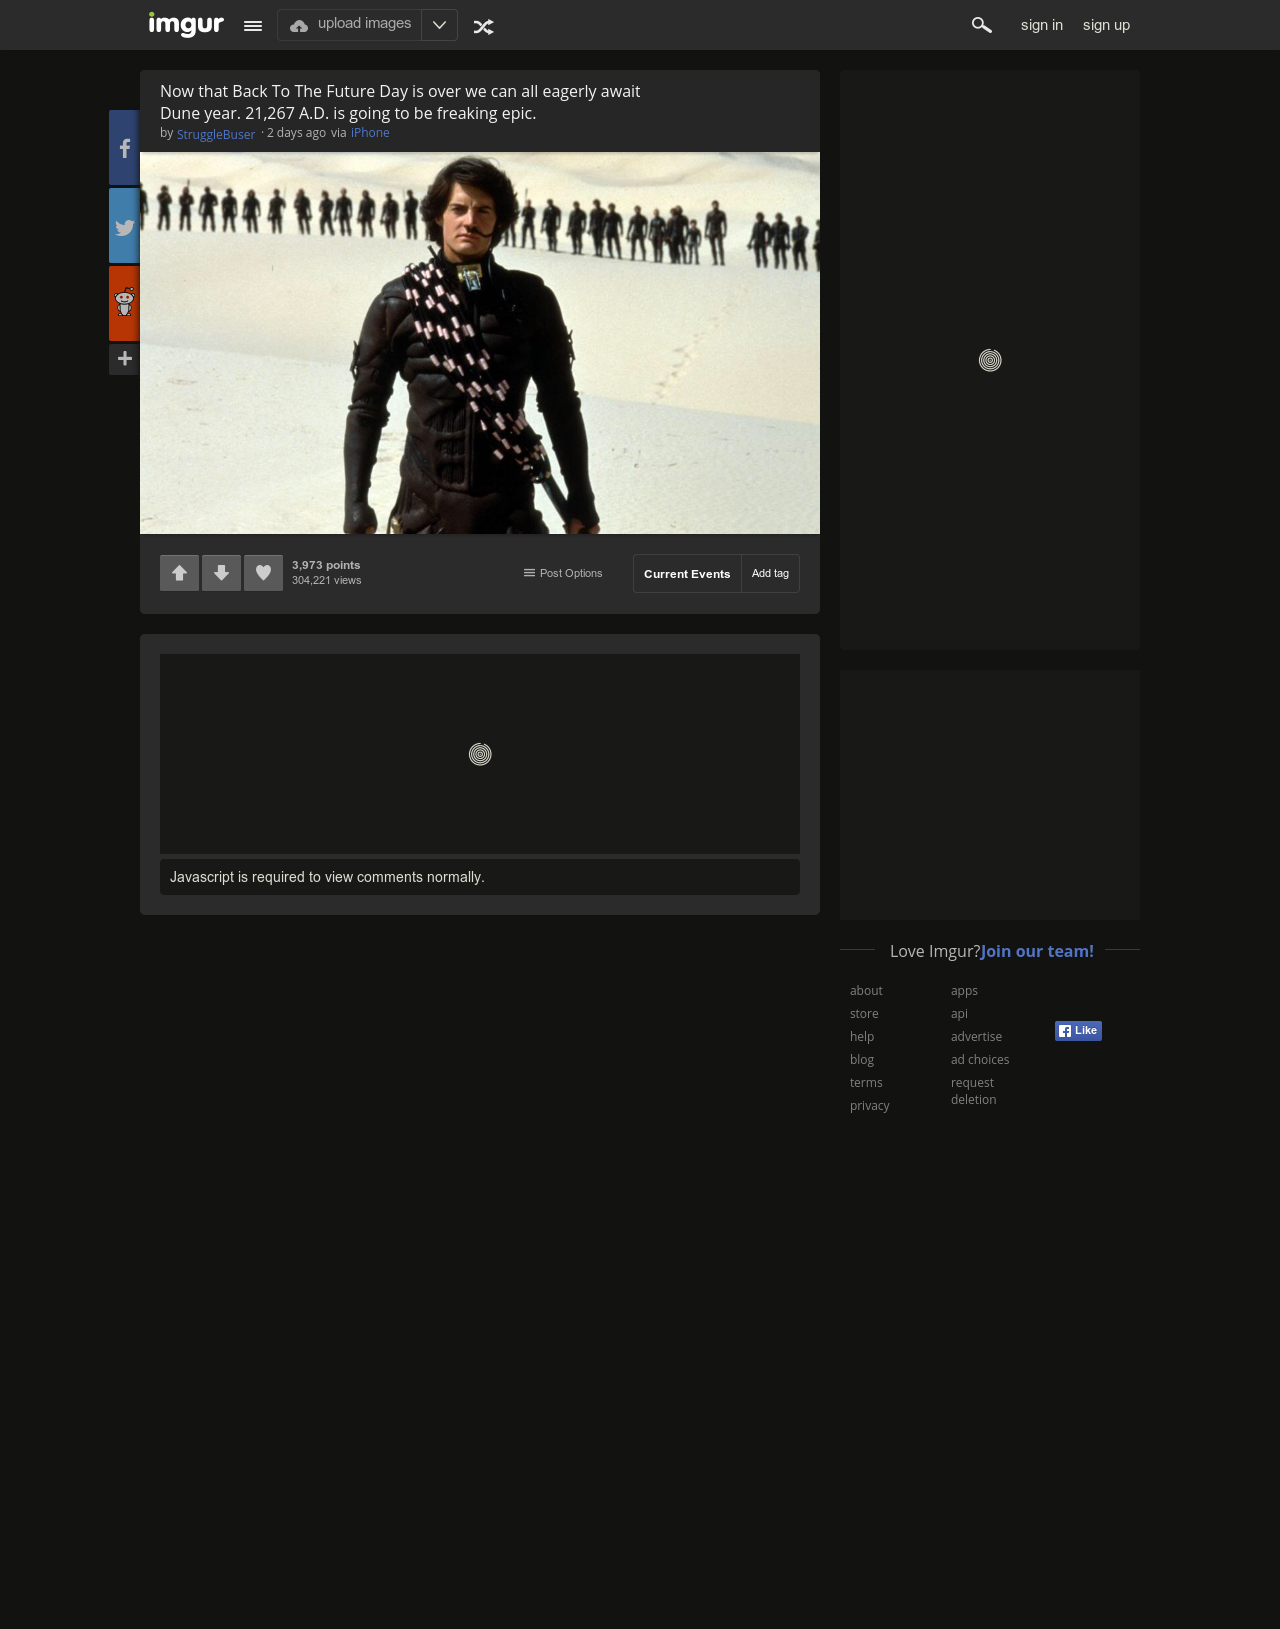The image size is (1280, 1629).
Task: Click the sign in link
Action: point(1042,25)
